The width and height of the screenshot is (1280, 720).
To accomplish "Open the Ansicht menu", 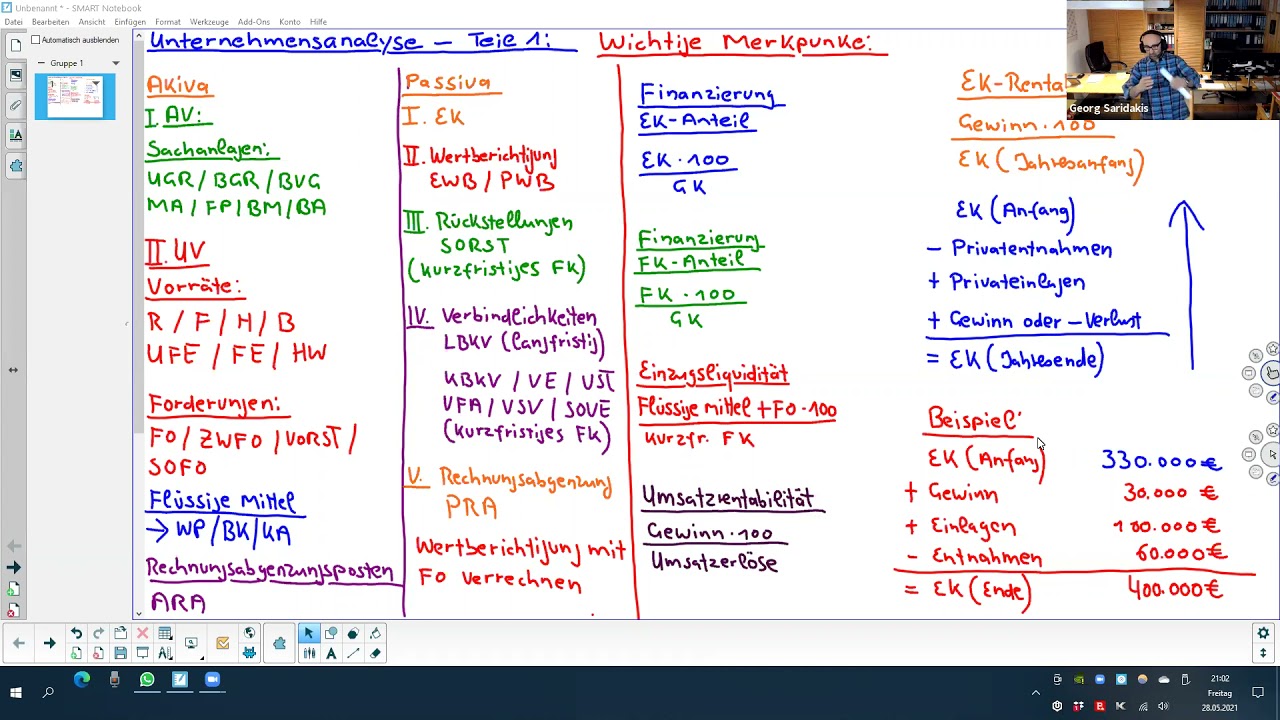I will click(91, 22).
